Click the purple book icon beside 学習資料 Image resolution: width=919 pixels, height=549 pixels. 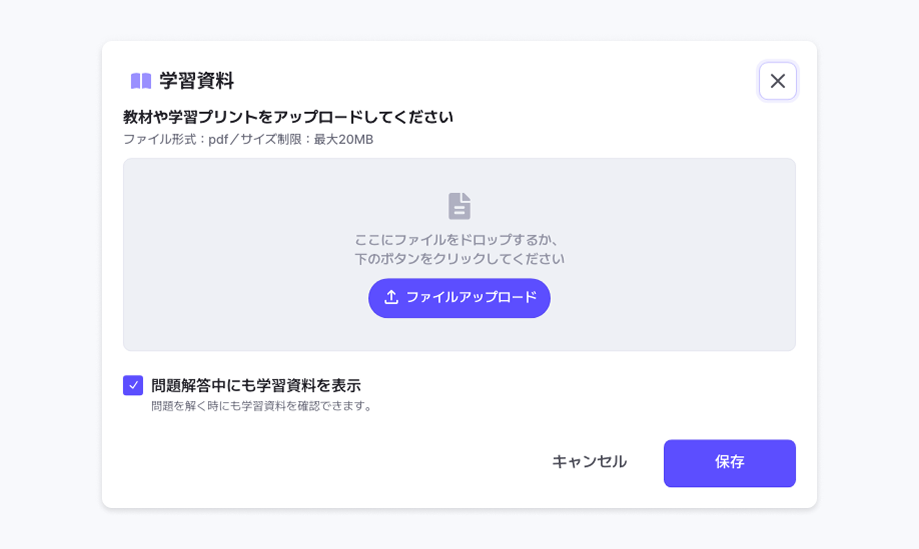pos(141,81)
